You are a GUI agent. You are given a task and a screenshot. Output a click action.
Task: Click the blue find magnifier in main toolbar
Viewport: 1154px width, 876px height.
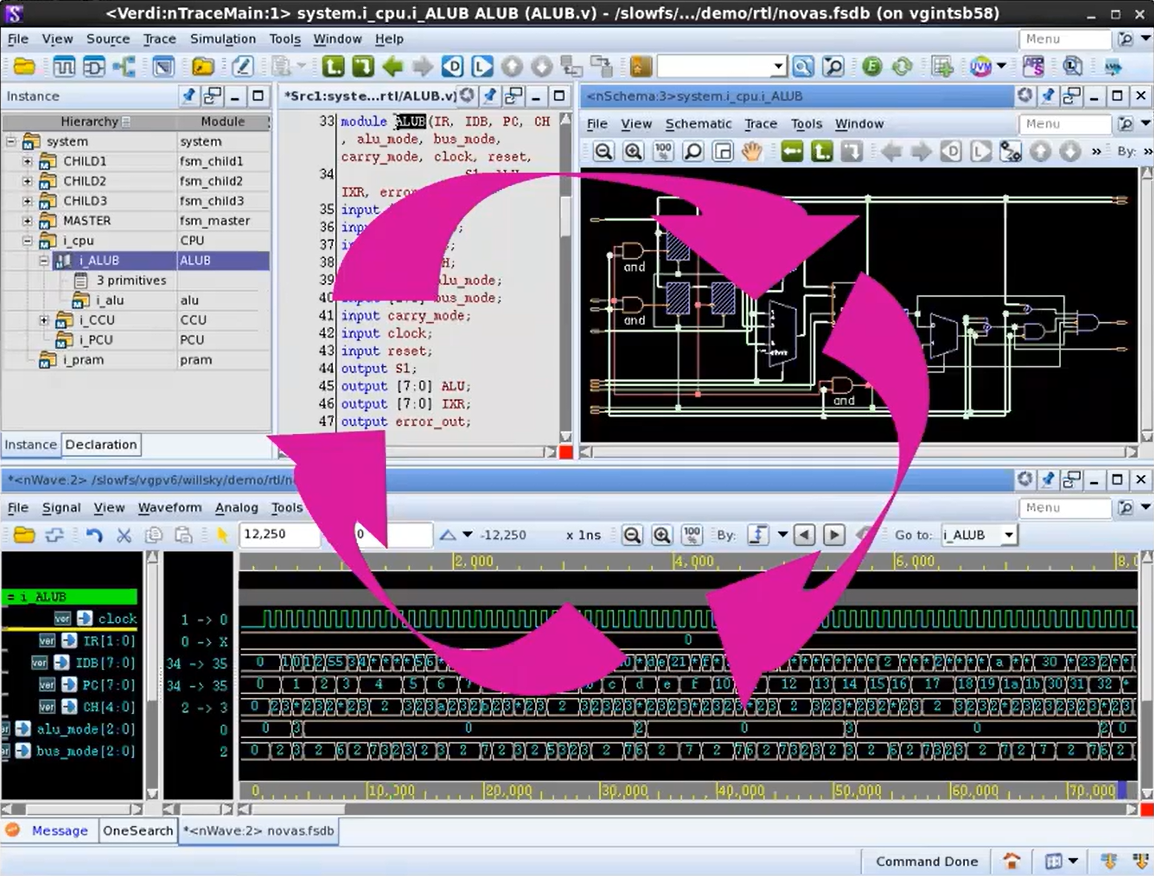point(803,67)
